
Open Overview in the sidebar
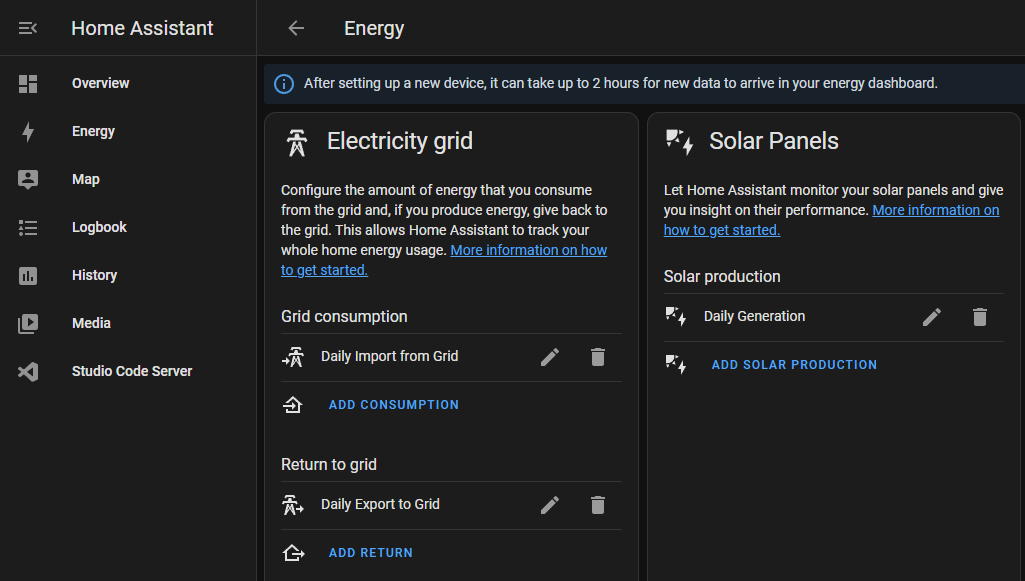coord(100,84)
